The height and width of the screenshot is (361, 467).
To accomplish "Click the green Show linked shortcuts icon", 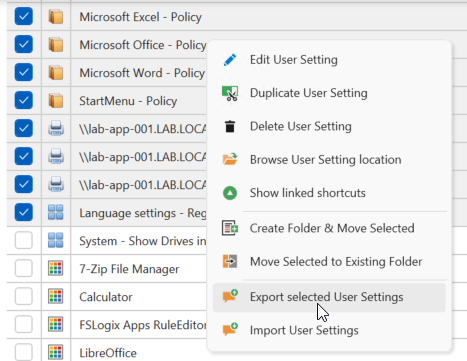I will 230,193.
